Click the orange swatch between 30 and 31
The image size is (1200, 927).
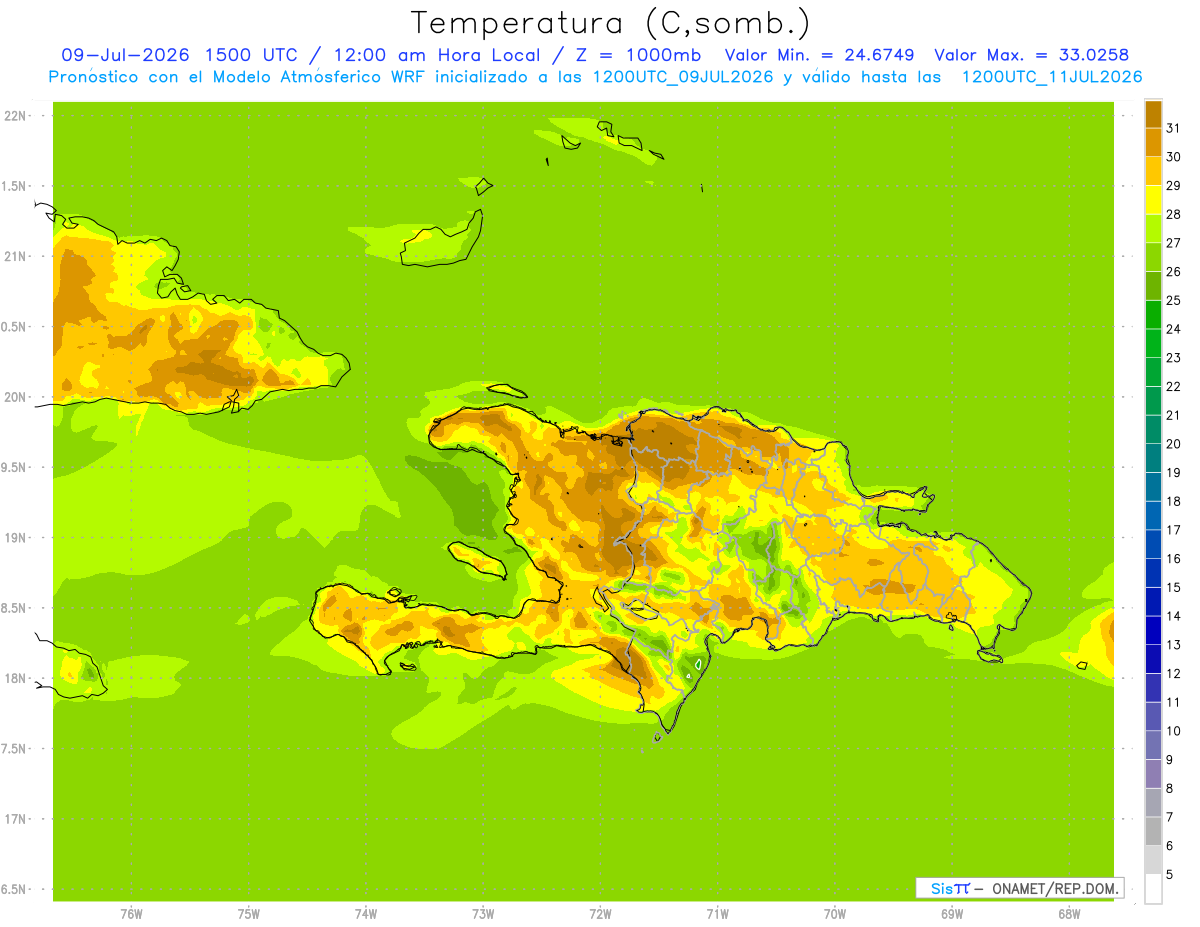[x=1153, y=143]
